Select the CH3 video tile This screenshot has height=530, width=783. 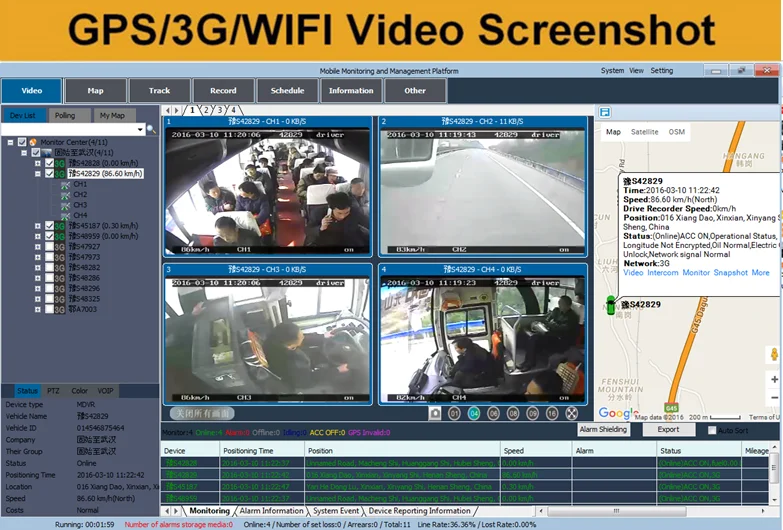tap(266, 333)
